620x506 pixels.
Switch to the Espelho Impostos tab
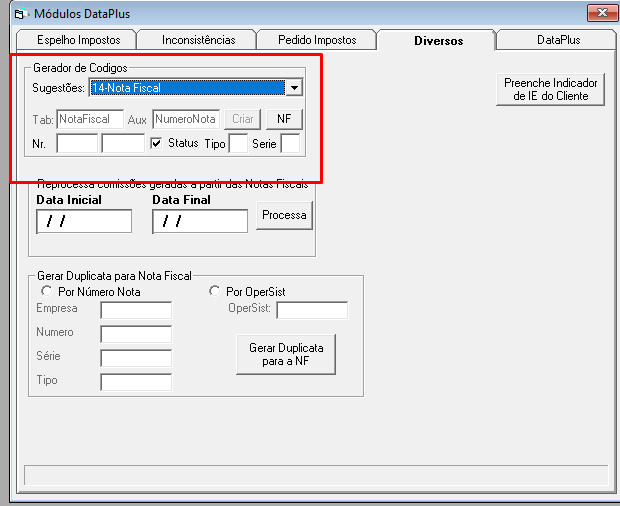76,40
